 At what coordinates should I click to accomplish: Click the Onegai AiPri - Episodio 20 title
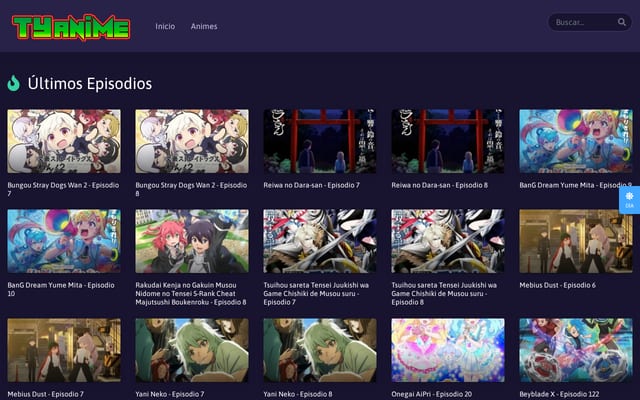[432, 394]
